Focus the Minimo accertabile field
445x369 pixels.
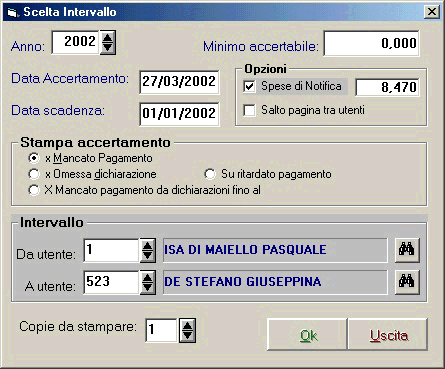click(x=371, y=43)
